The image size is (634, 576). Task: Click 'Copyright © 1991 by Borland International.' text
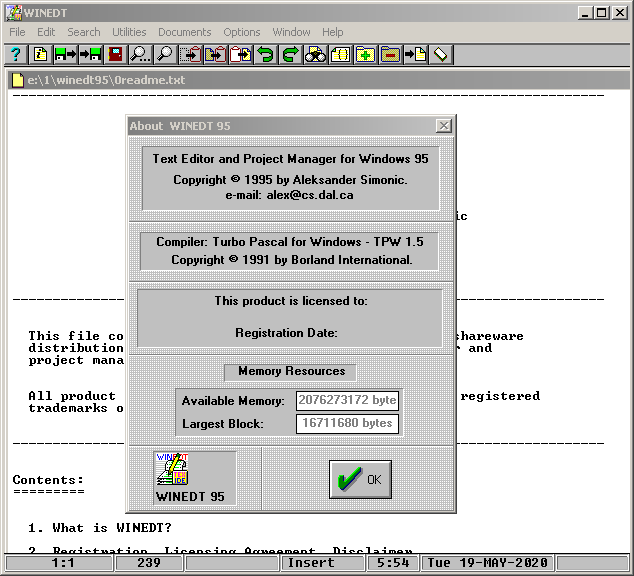point(292,260)
